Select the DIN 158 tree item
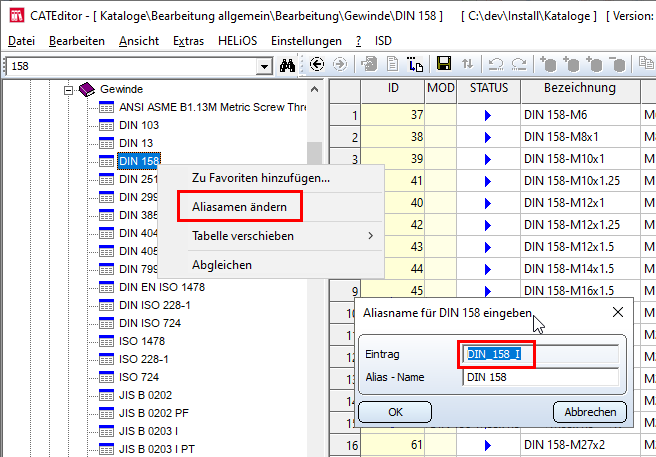The width and height of the screenshot is (656, 457). pyautogui.click(x=139, y=161)
